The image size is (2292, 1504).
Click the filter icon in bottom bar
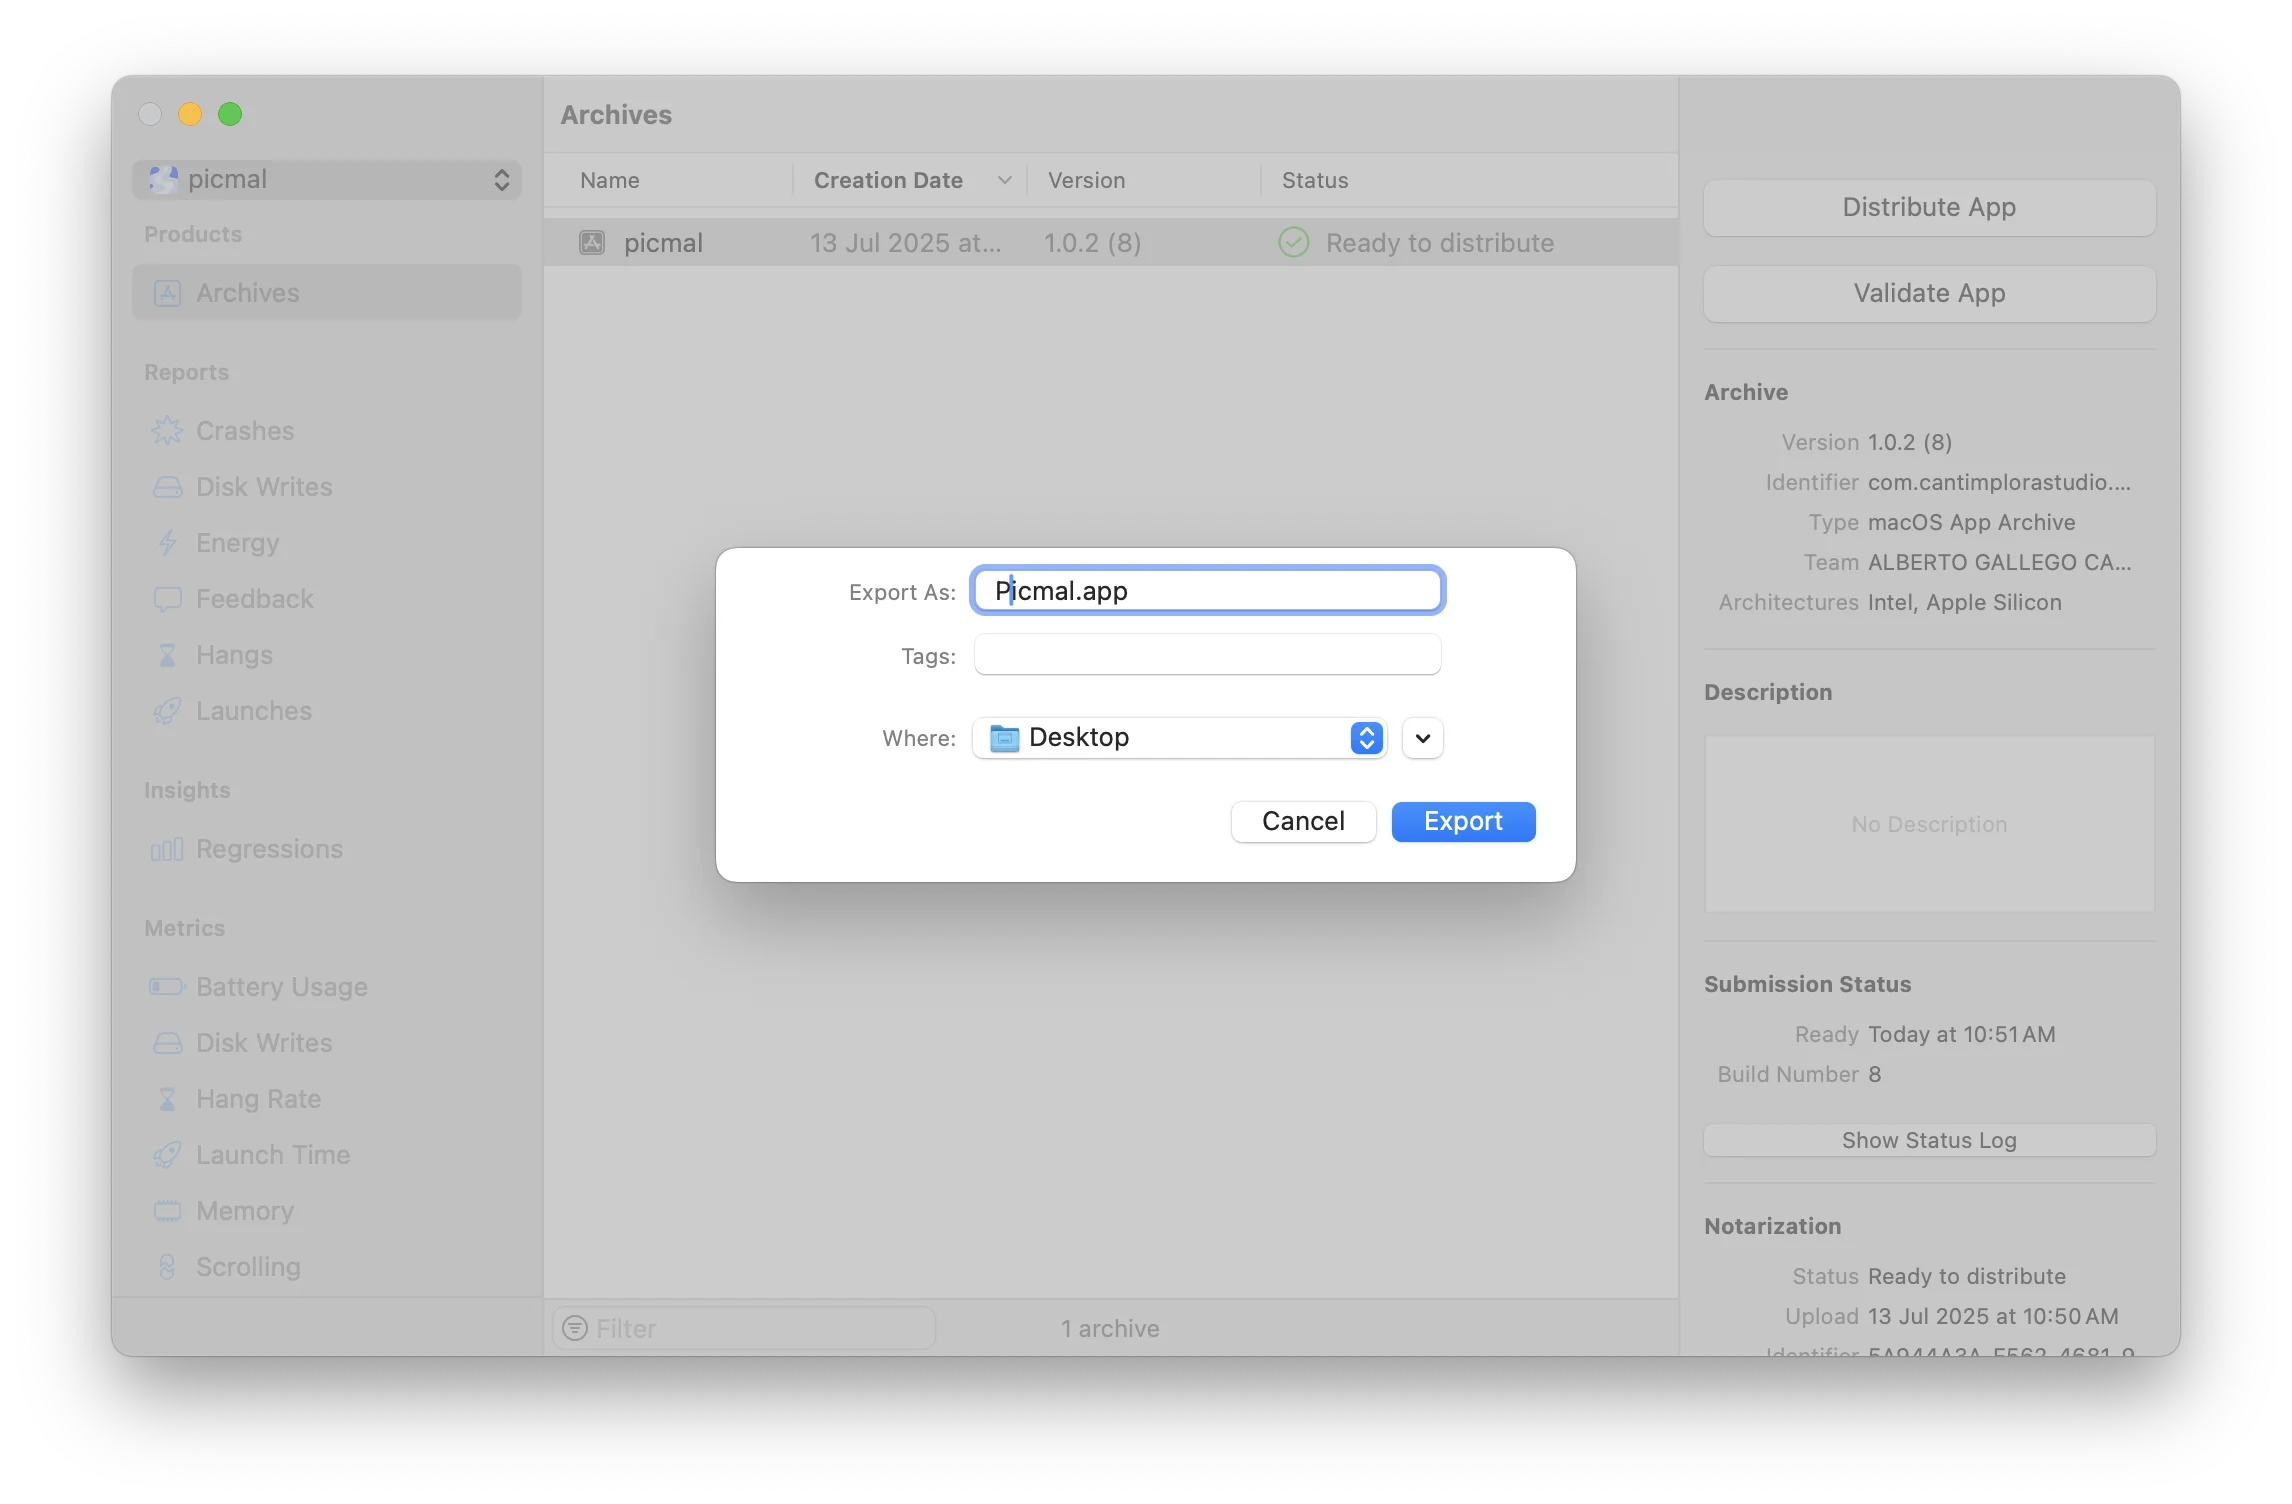point(575,1328)
